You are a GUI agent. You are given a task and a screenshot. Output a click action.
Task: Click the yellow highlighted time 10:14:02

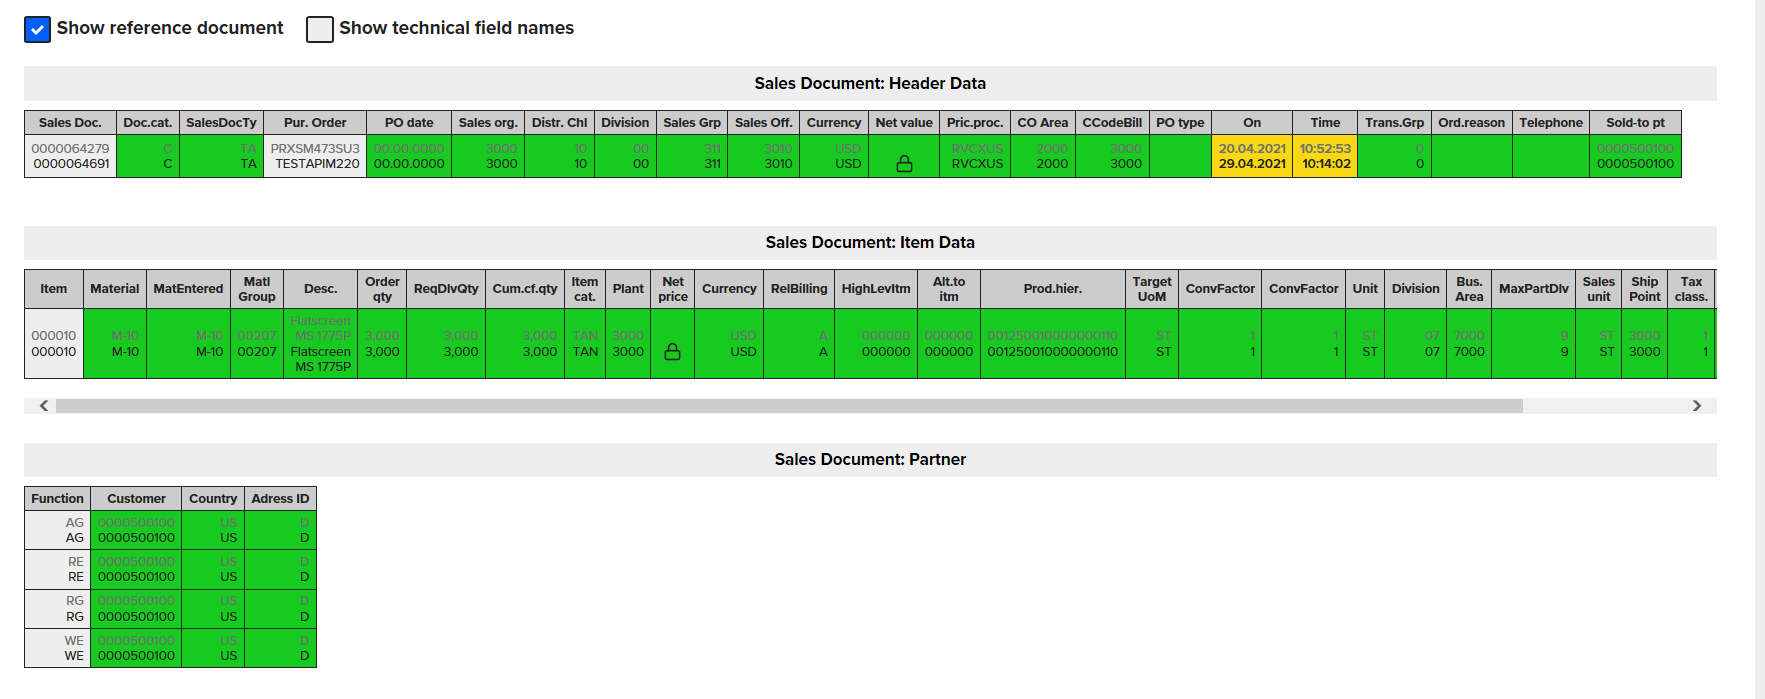(x=1326, y=164)
